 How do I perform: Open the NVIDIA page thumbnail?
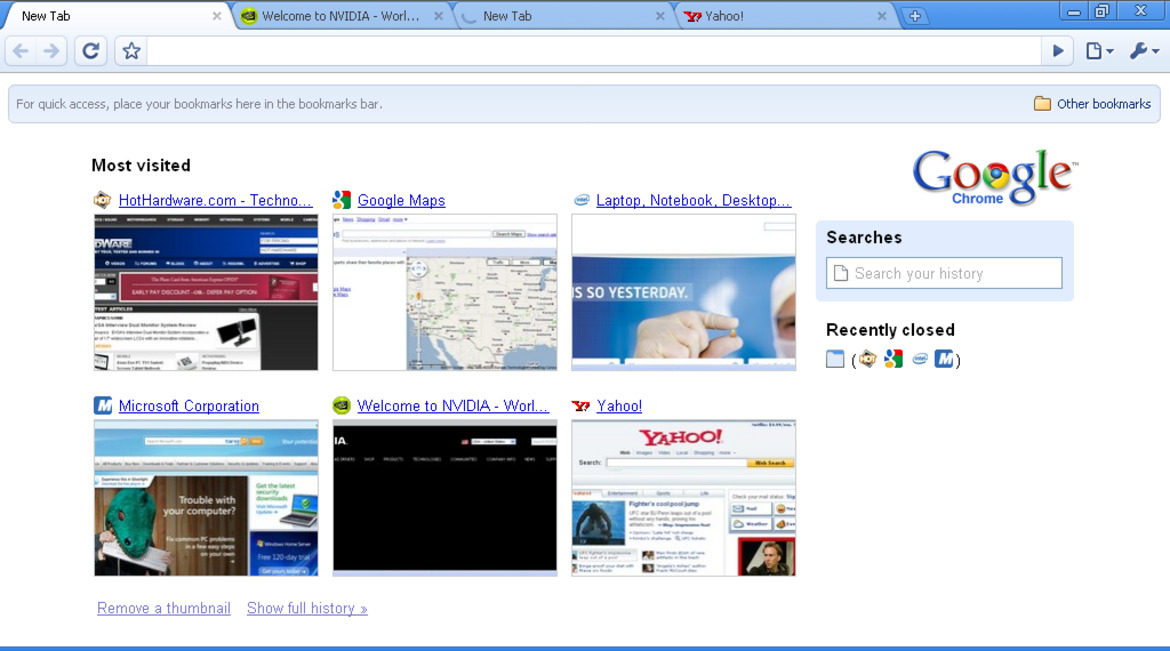(x=445, y=498)
